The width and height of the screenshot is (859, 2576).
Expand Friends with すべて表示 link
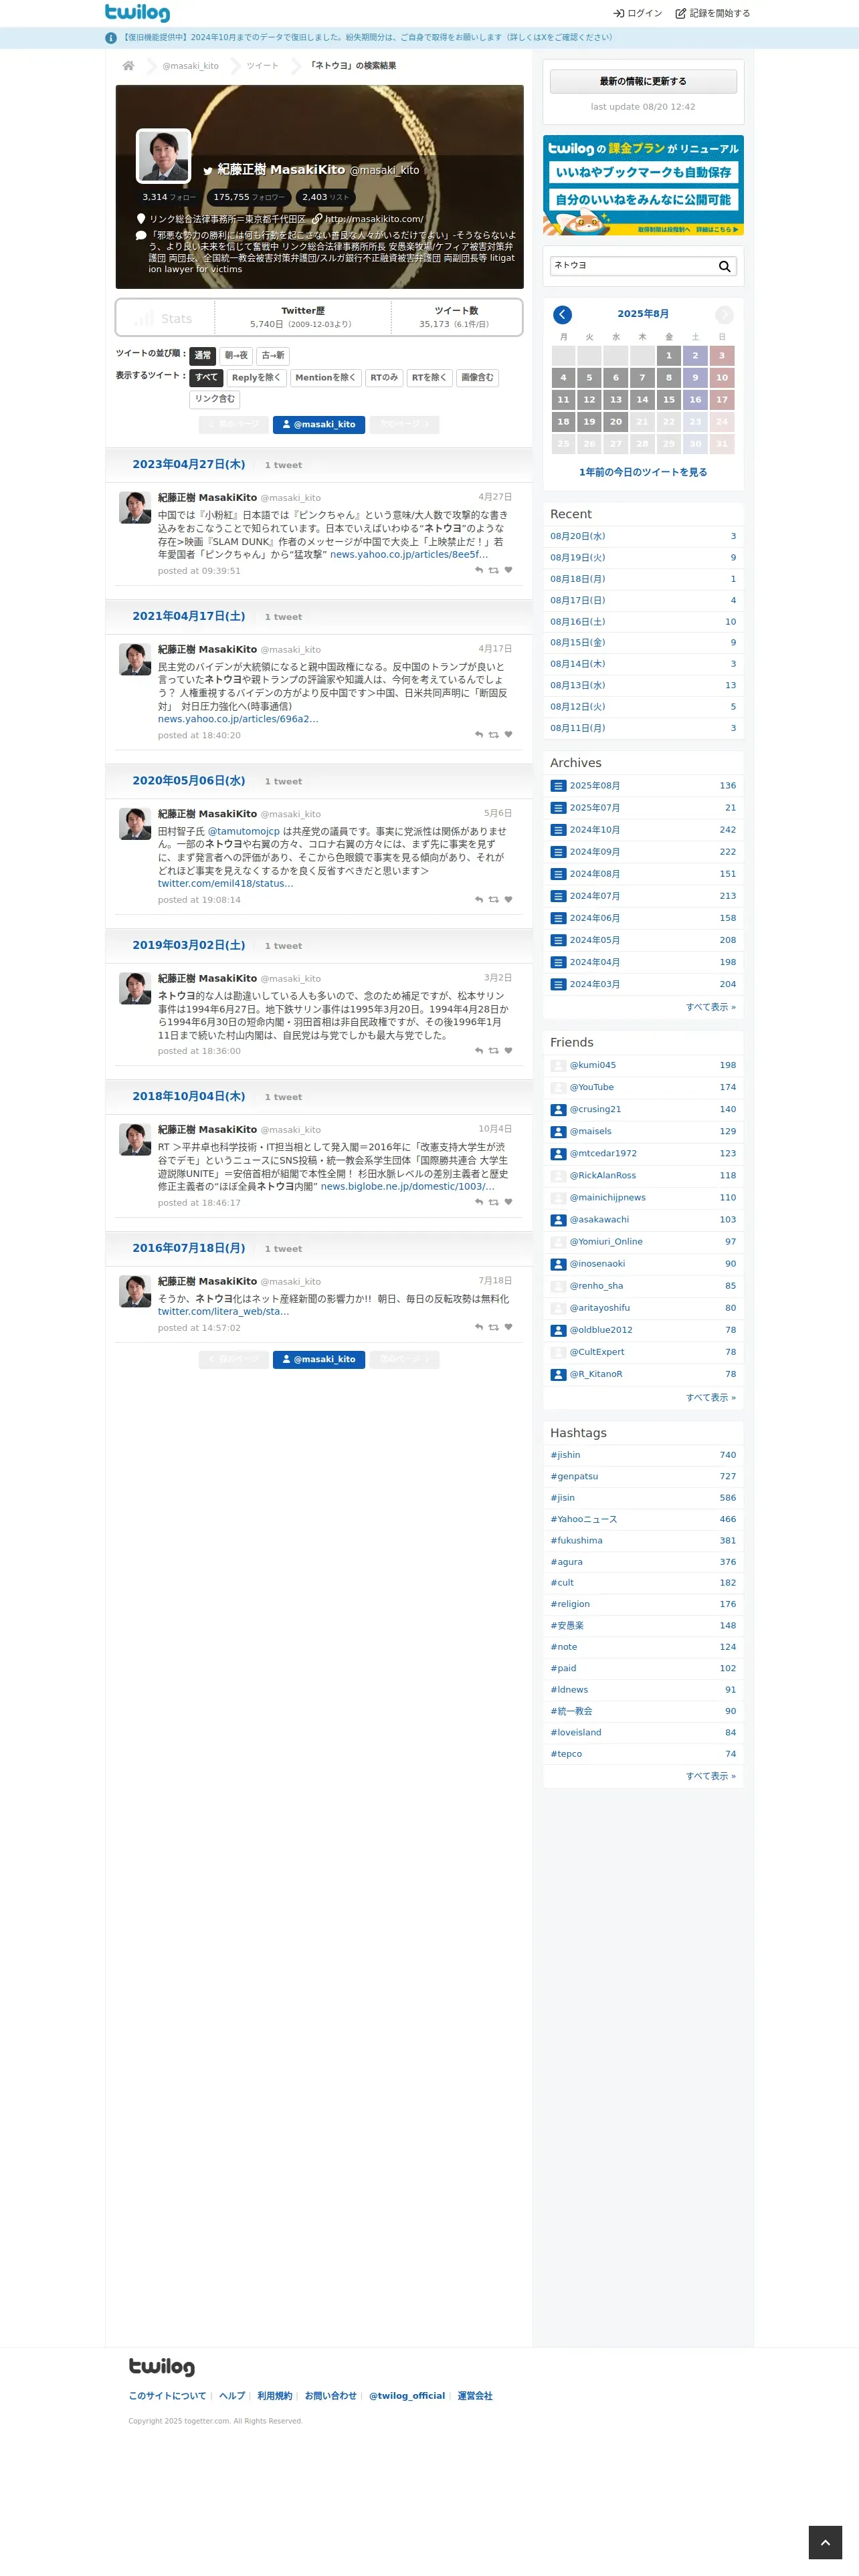point(711,1398)
